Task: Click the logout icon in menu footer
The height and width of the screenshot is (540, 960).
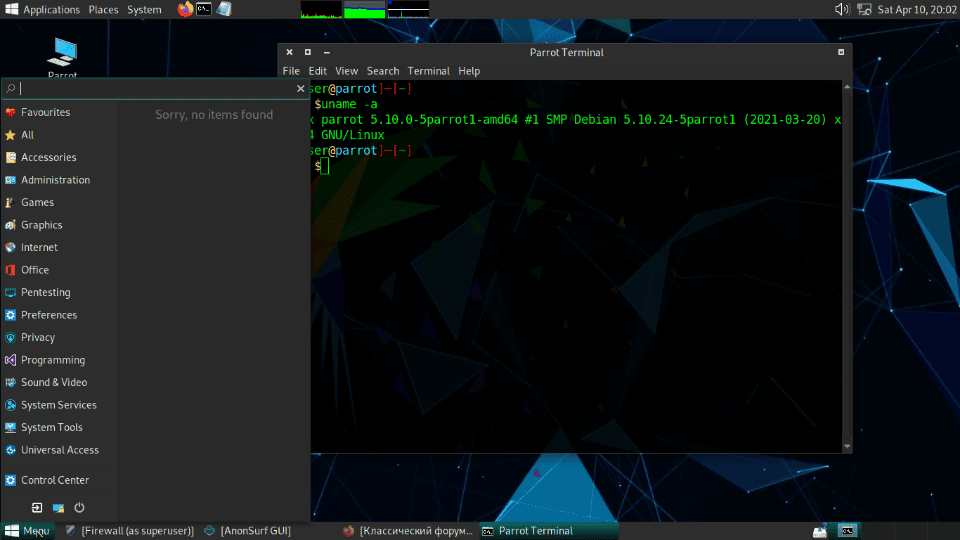Action: tap(37, 508)
